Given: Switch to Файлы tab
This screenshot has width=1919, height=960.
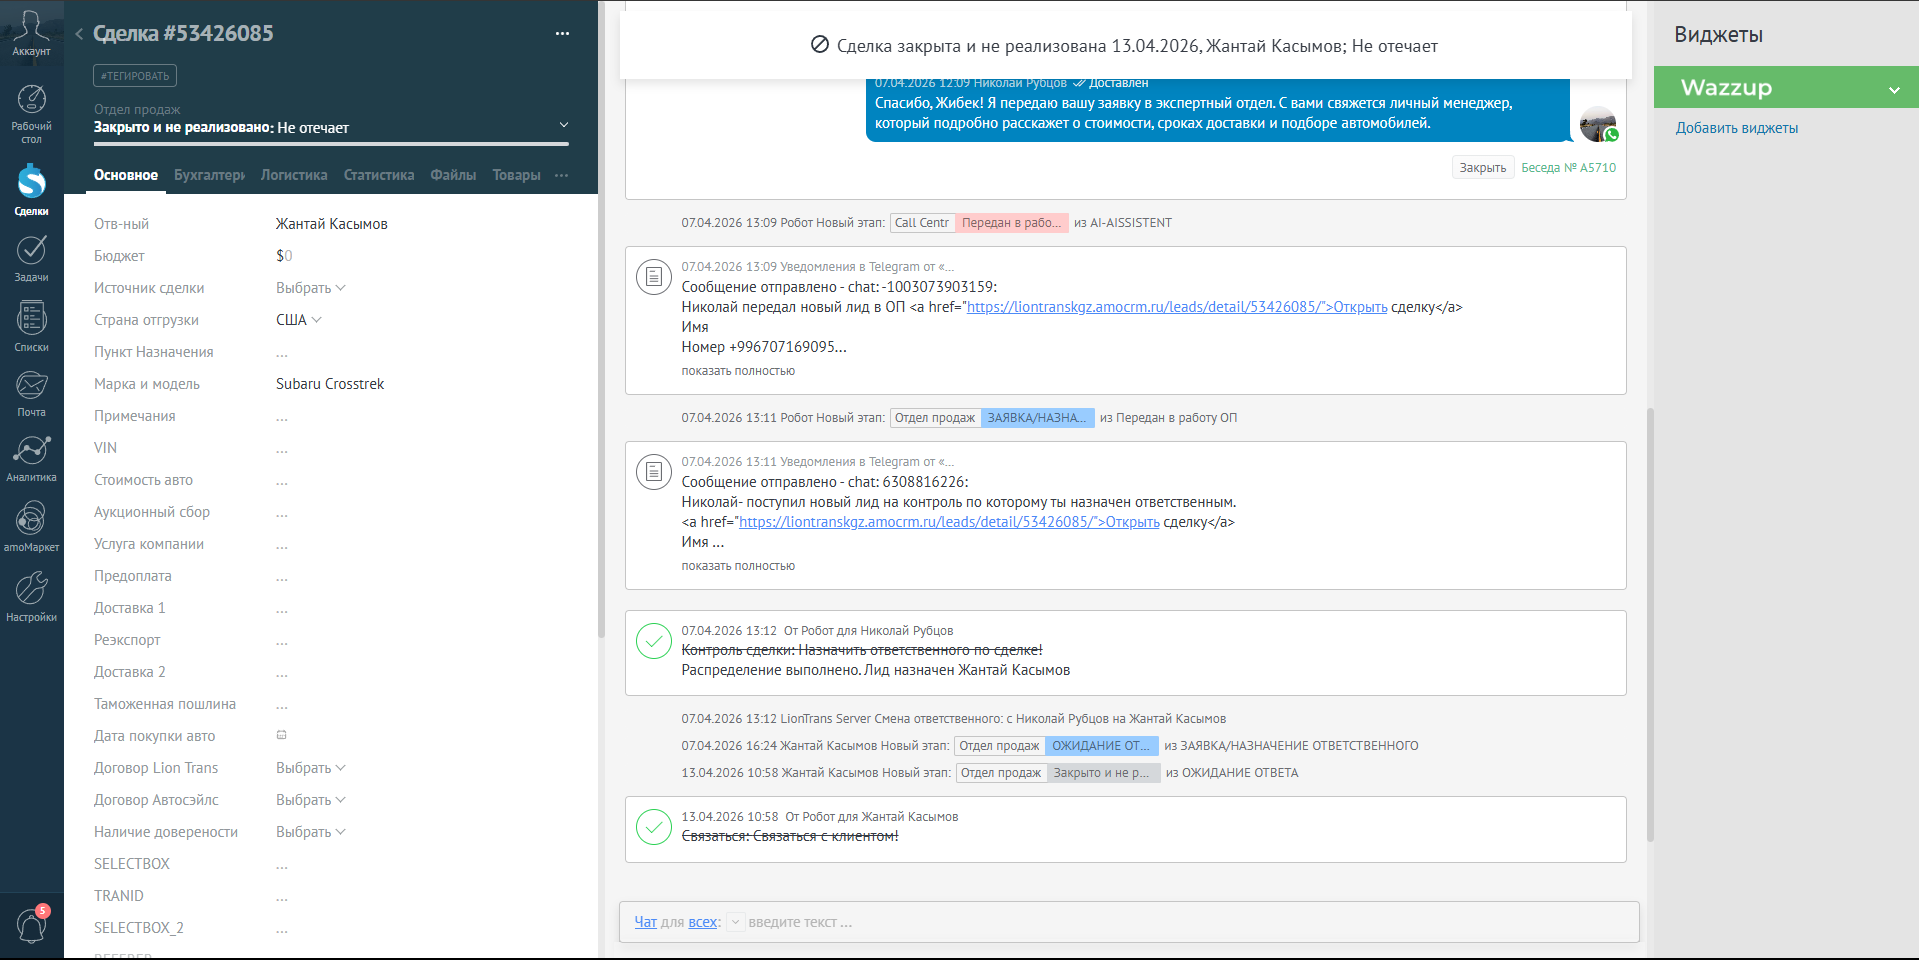Looking at the screenshot, I should pos(453,175).
